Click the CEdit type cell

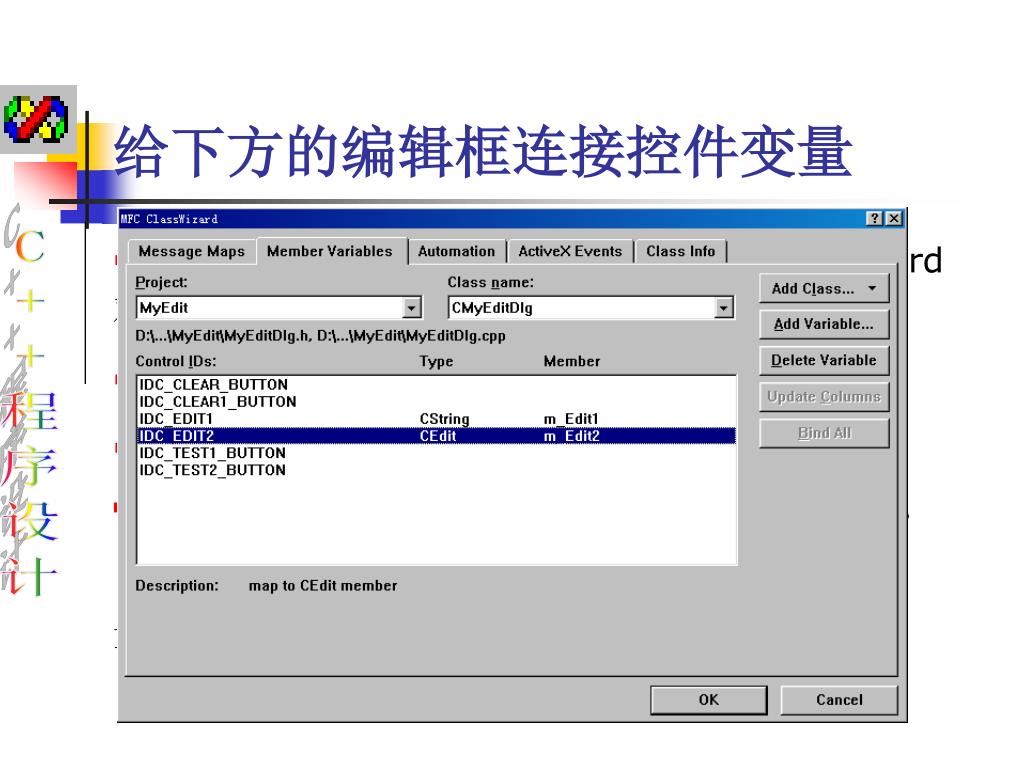pos(438,436)
